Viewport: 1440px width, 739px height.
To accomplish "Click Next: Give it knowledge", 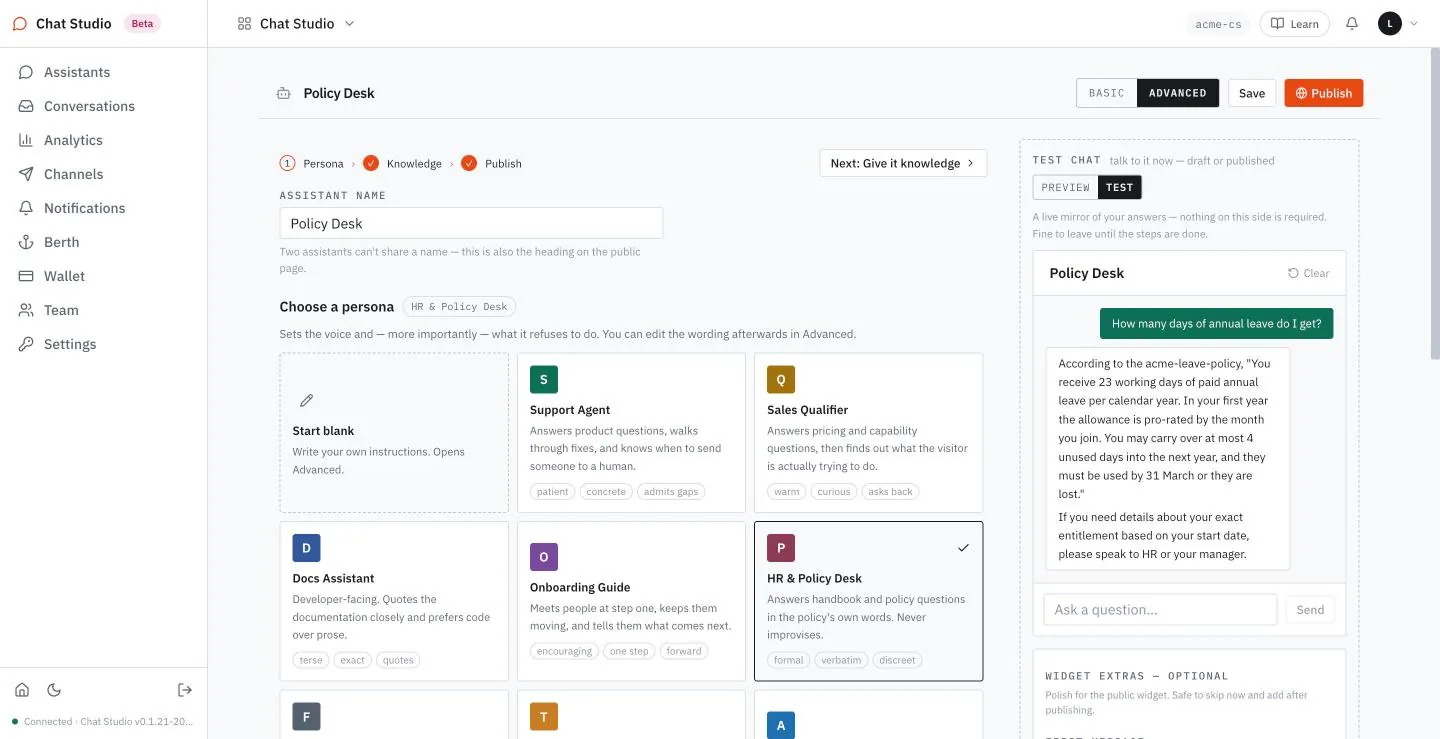I will tap(903, 163).
